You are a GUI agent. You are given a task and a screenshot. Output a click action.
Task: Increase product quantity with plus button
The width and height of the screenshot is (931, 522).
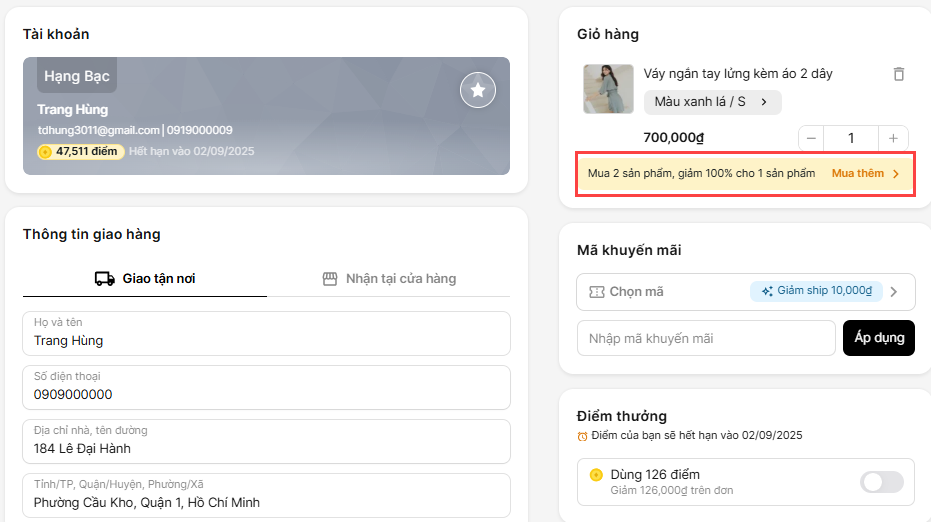892,138
